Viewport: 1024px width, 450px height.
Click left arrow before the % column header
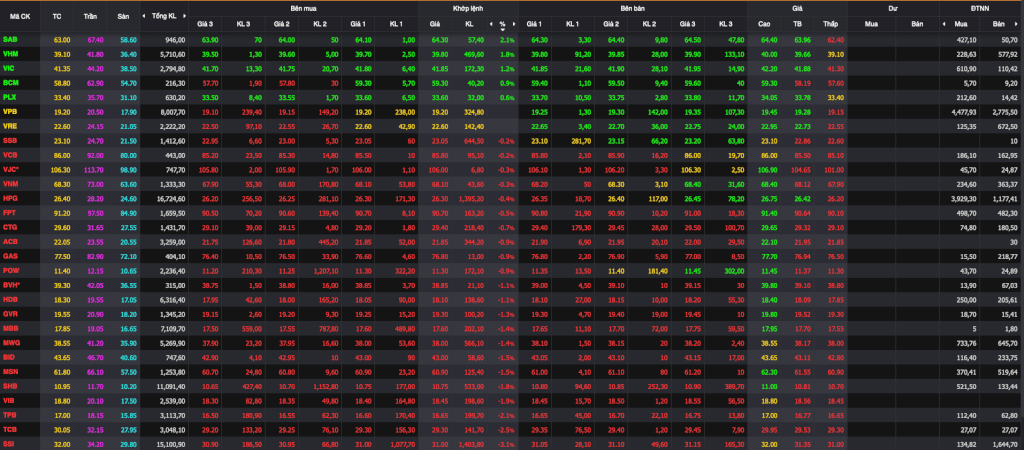(490, 24)
